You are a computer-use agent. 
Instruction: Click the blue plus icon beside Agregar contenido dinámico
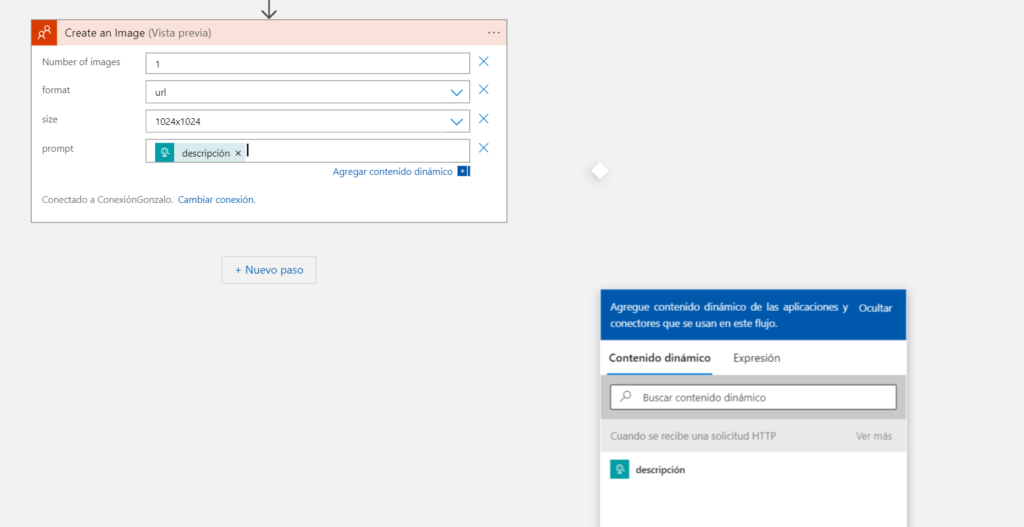pos(463,171)
